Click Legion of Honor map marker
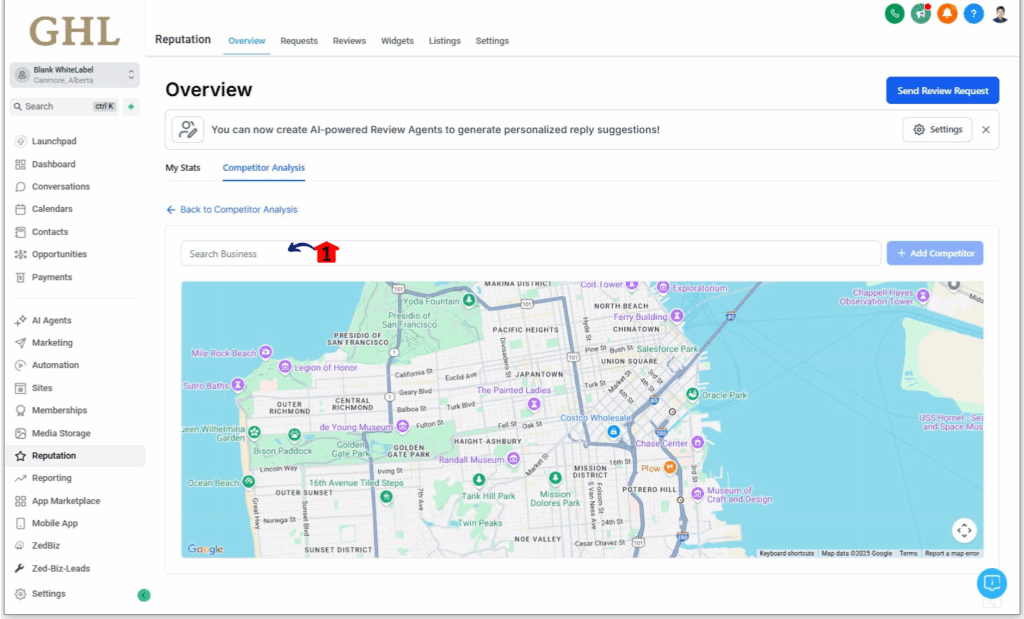 pos(285,367)
